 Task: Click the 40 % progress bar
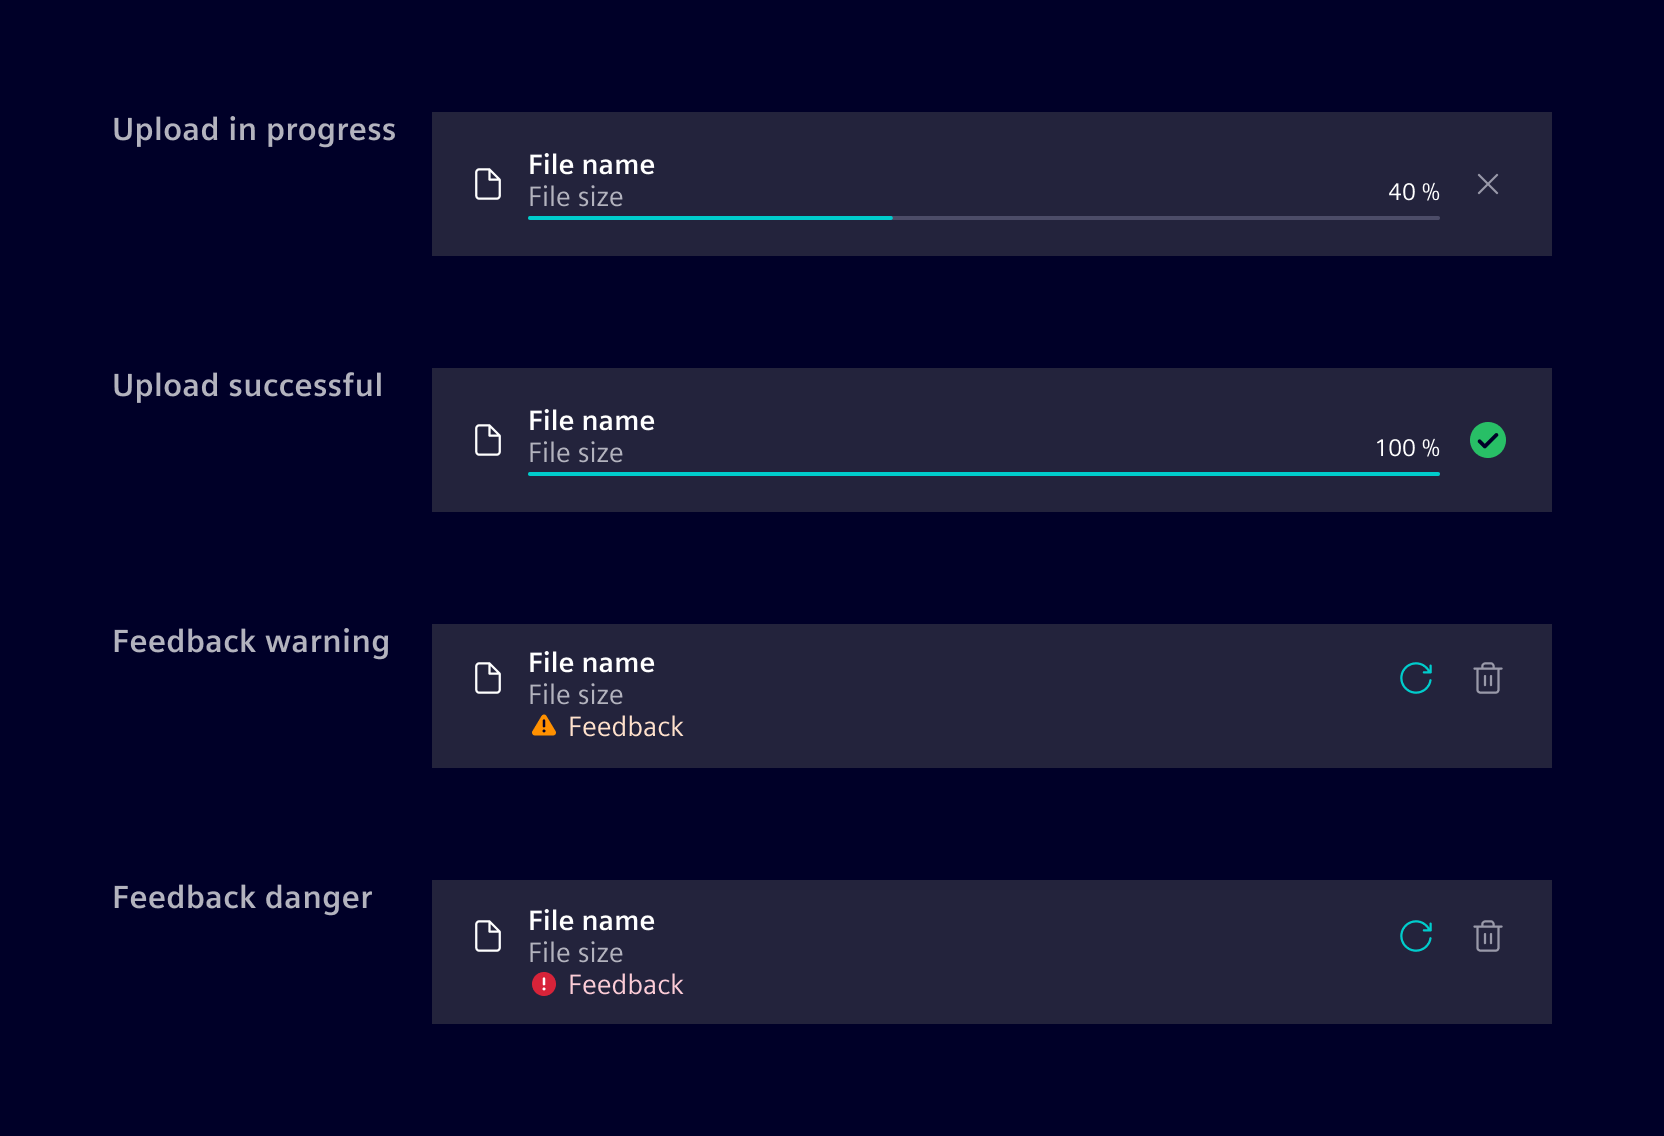click(x=983, y=218)
